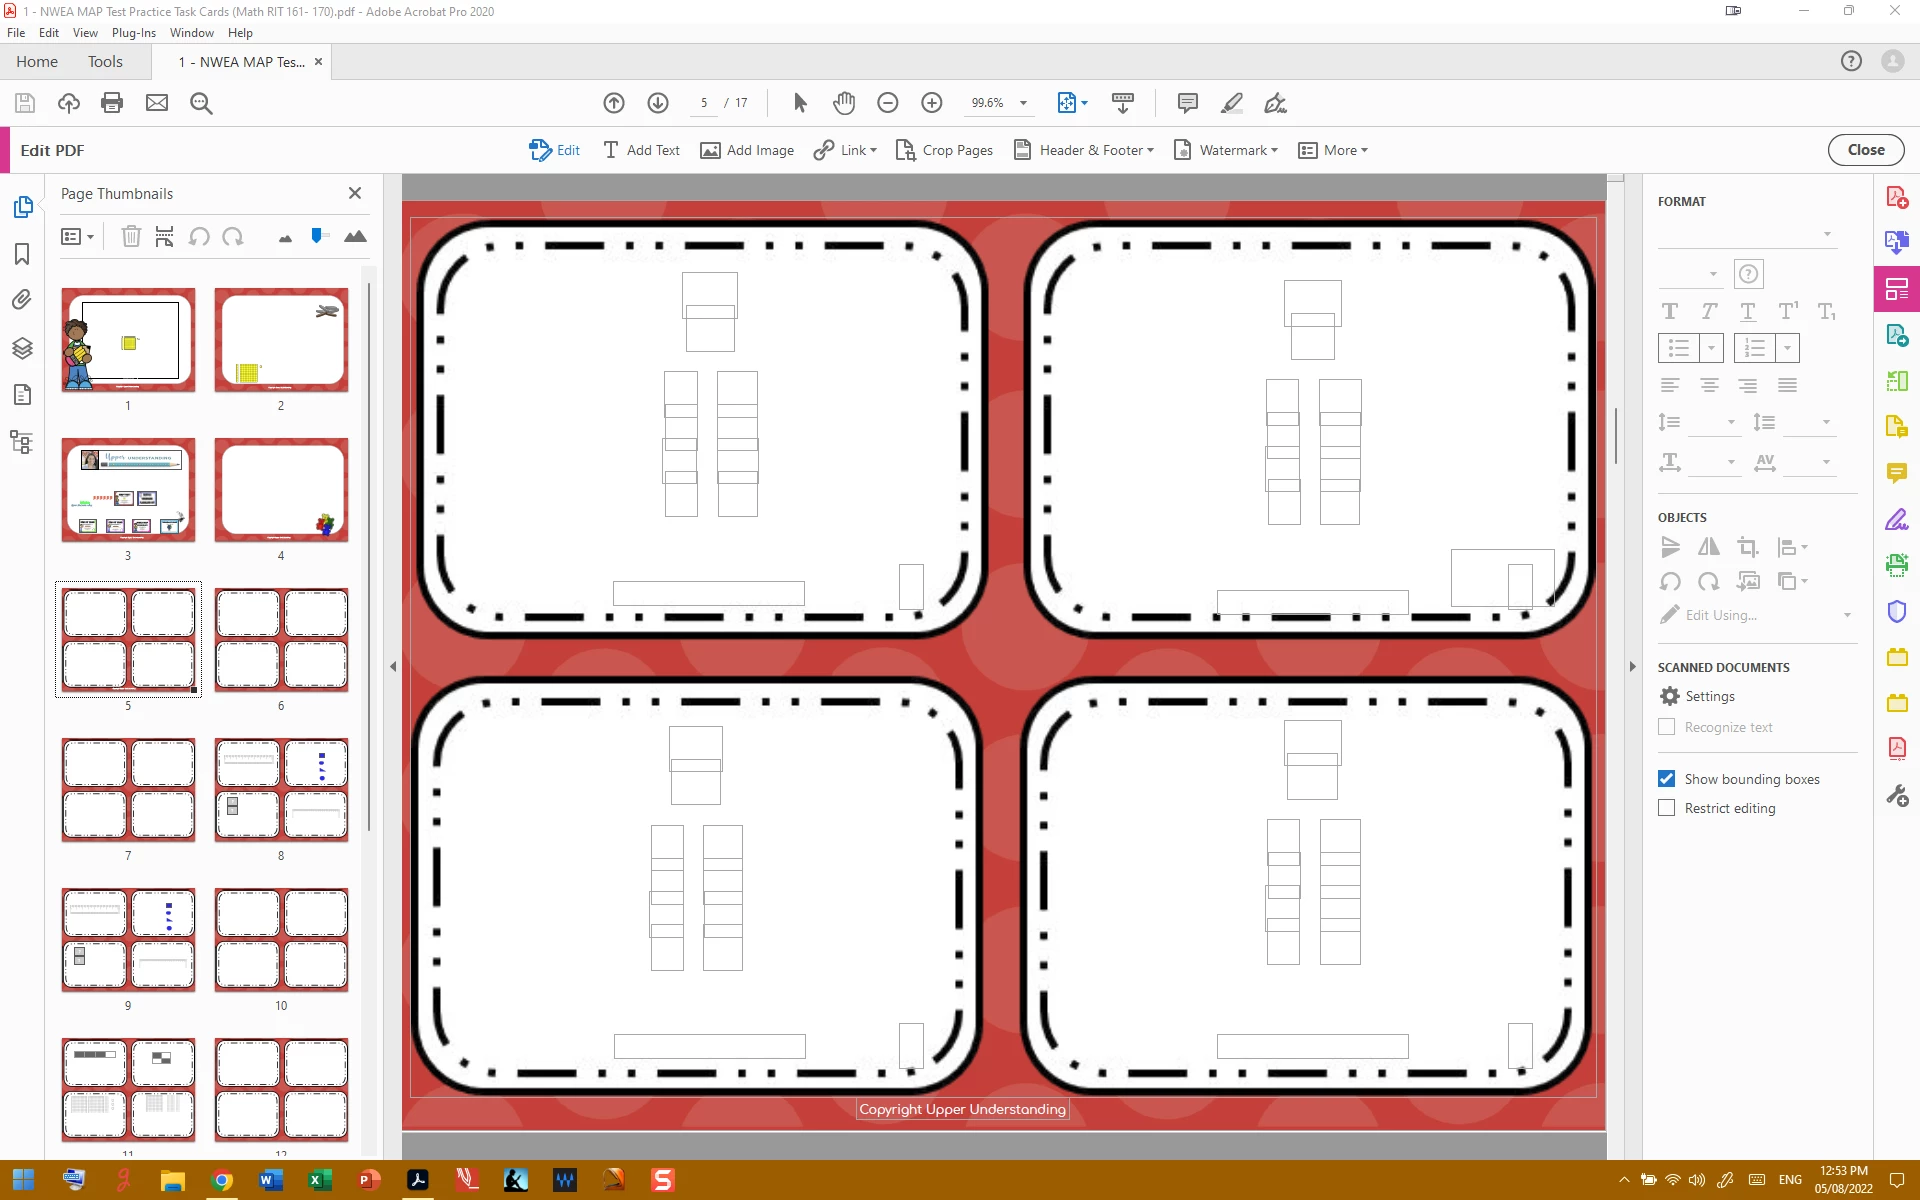Screen dimensions: 1920x1200
Task: Select page 8 thumbnail
Action: [x=281, y=790]
